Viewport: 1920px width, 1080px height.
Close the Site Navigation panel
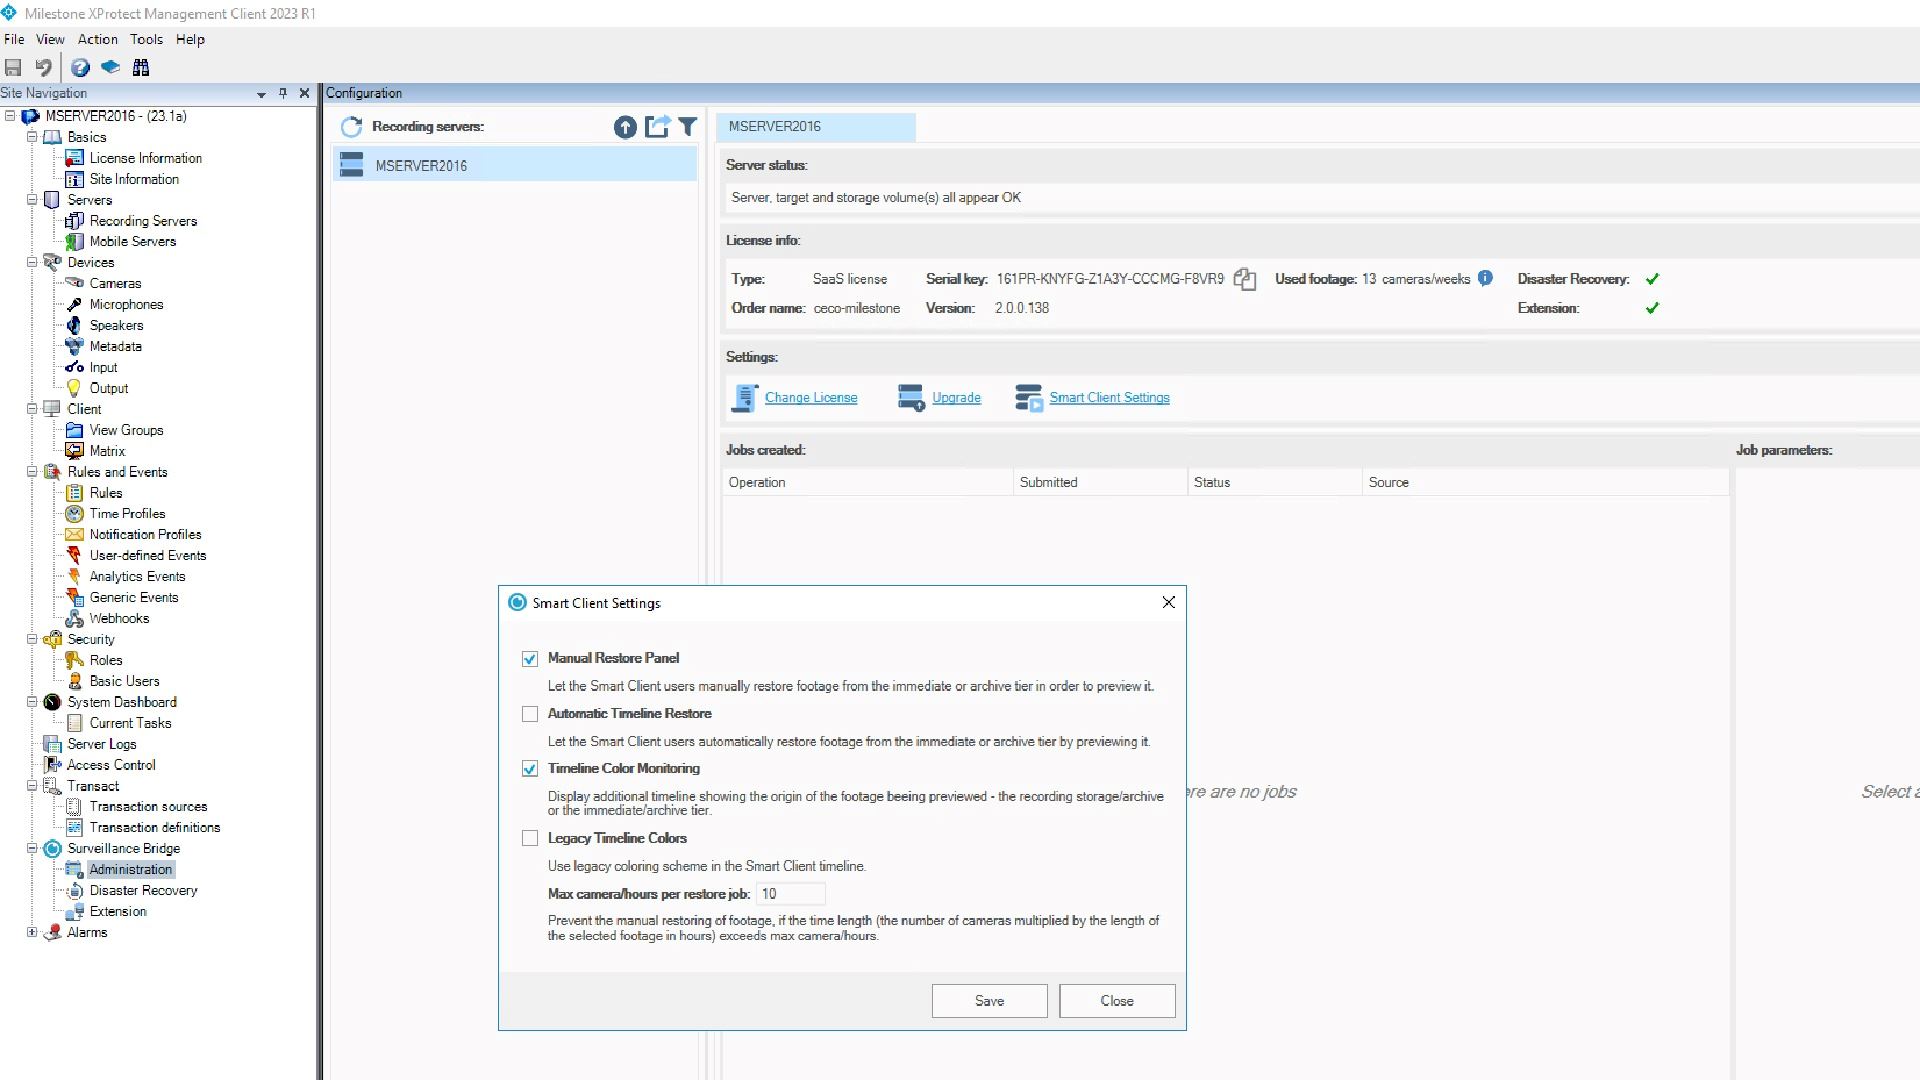305,93
